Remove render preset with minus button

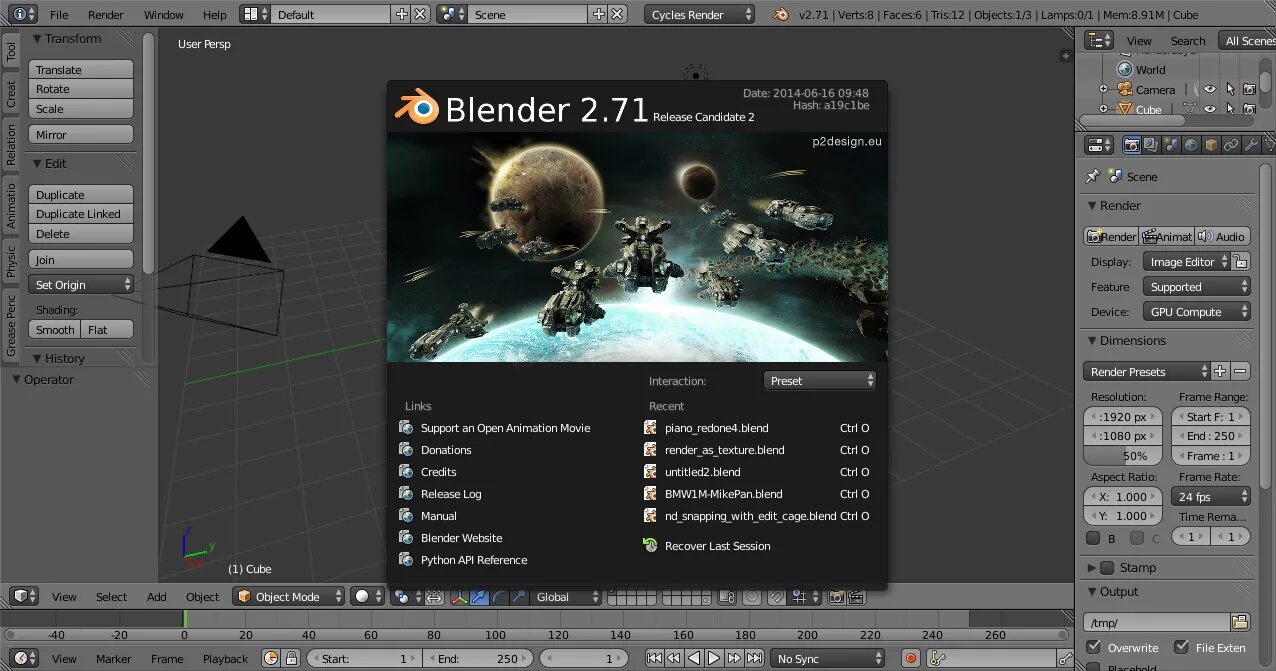[x=1240, y=371]
